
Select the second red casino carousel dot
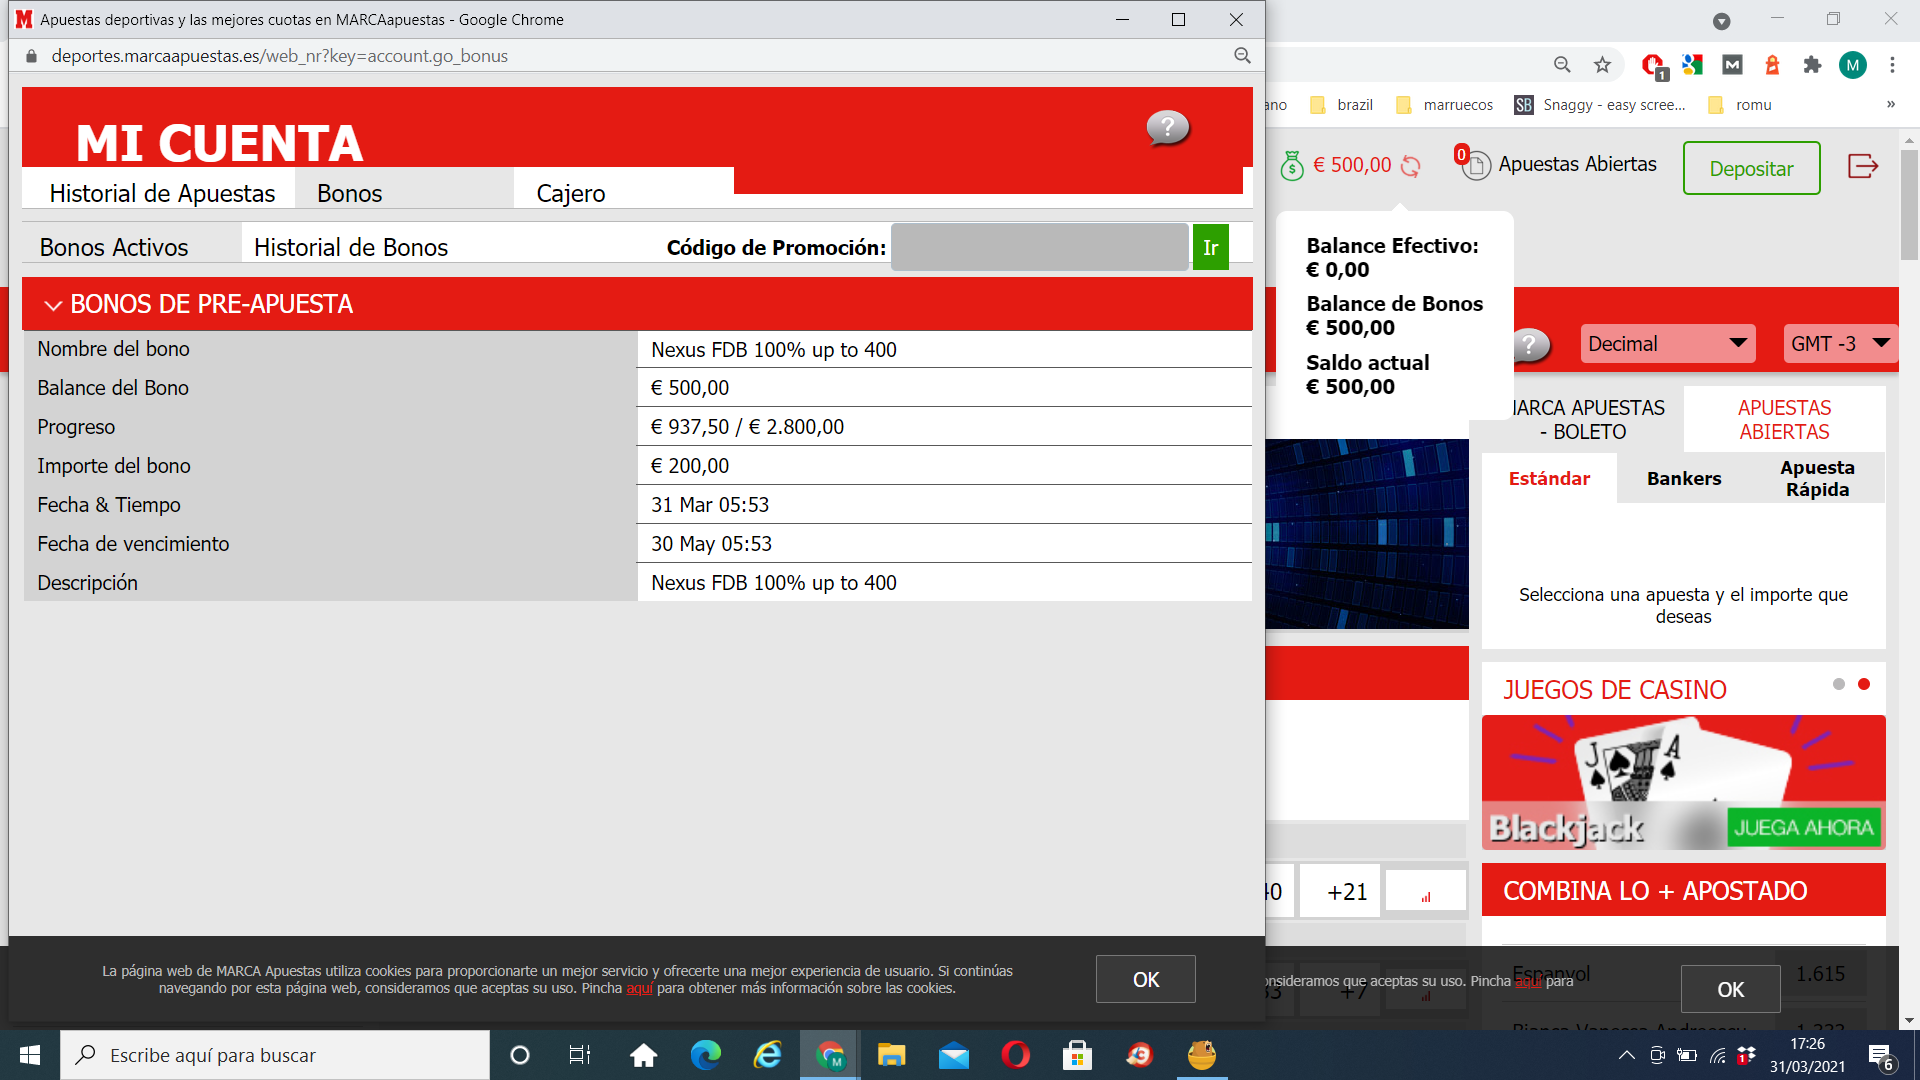coord(1864,685)
